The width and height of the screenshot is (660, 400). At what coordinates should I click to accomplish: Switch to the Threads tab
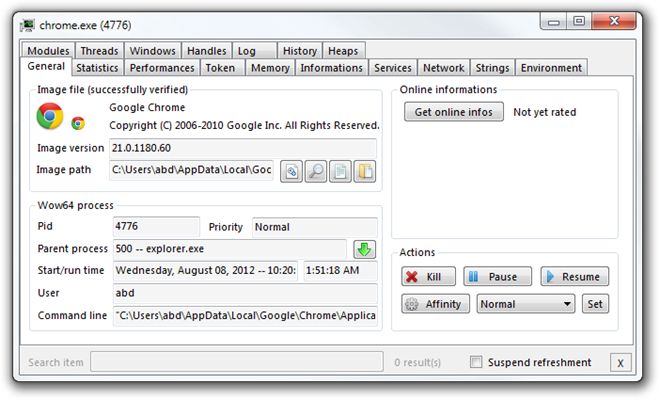point(99,51)
